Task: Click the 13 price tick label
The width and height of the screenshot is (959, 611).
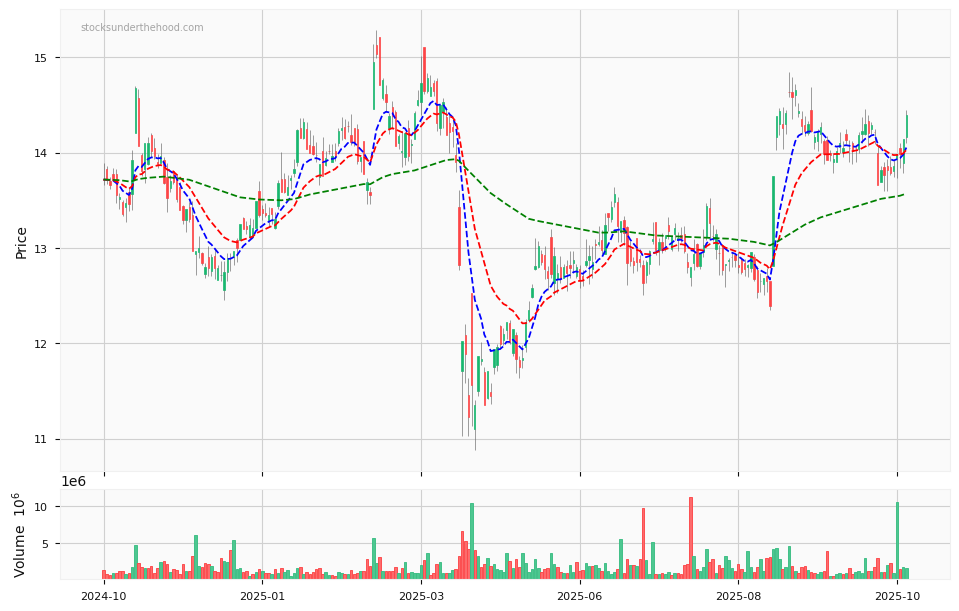Action: 41,249
